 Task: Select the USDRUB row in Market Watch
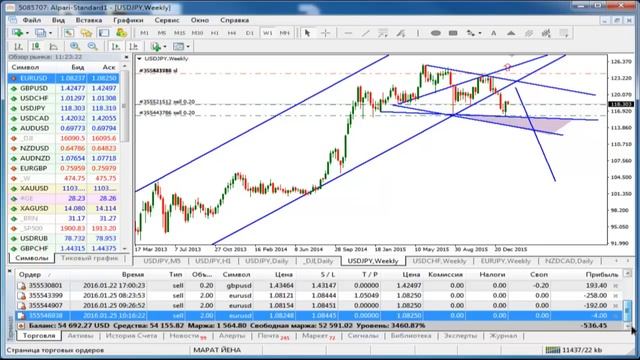[64, 238]
